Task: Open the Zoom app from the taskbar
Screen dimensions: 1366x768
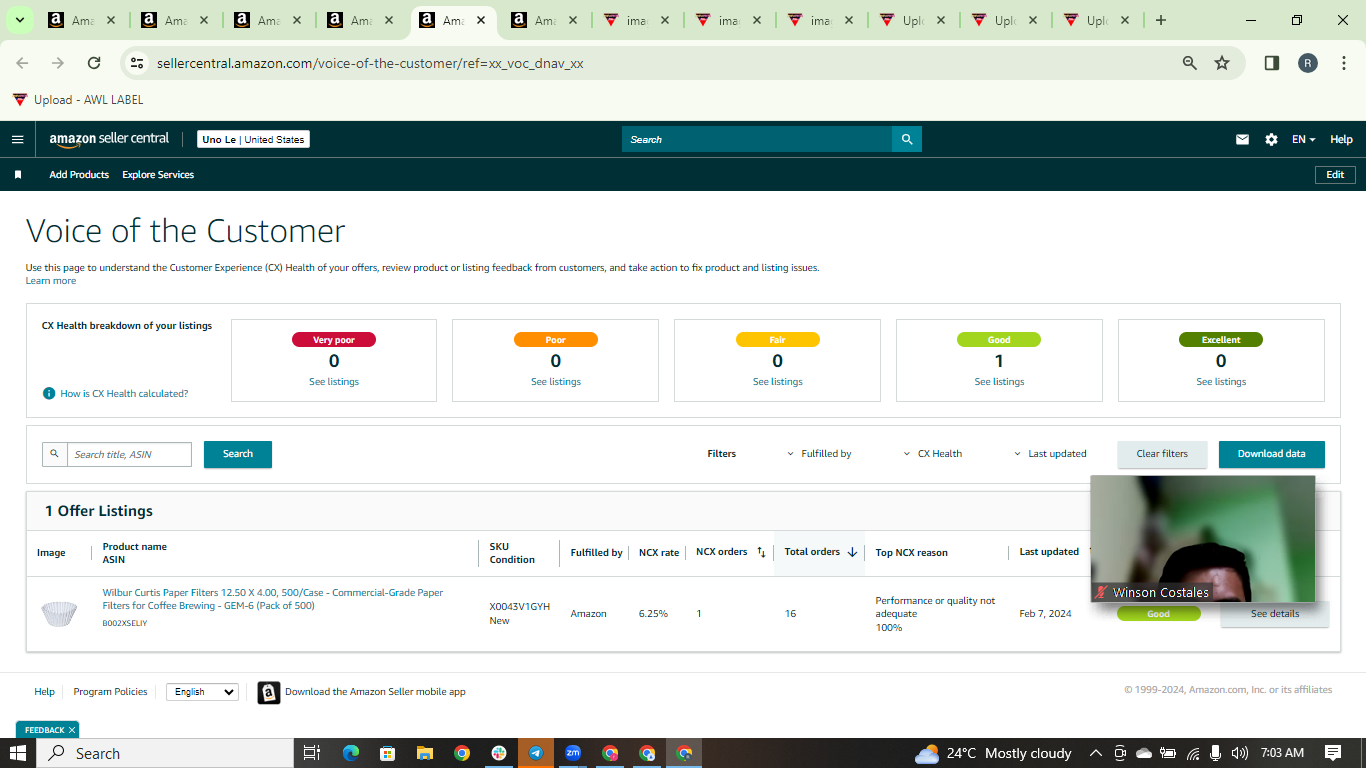Action: coord(573,753)
